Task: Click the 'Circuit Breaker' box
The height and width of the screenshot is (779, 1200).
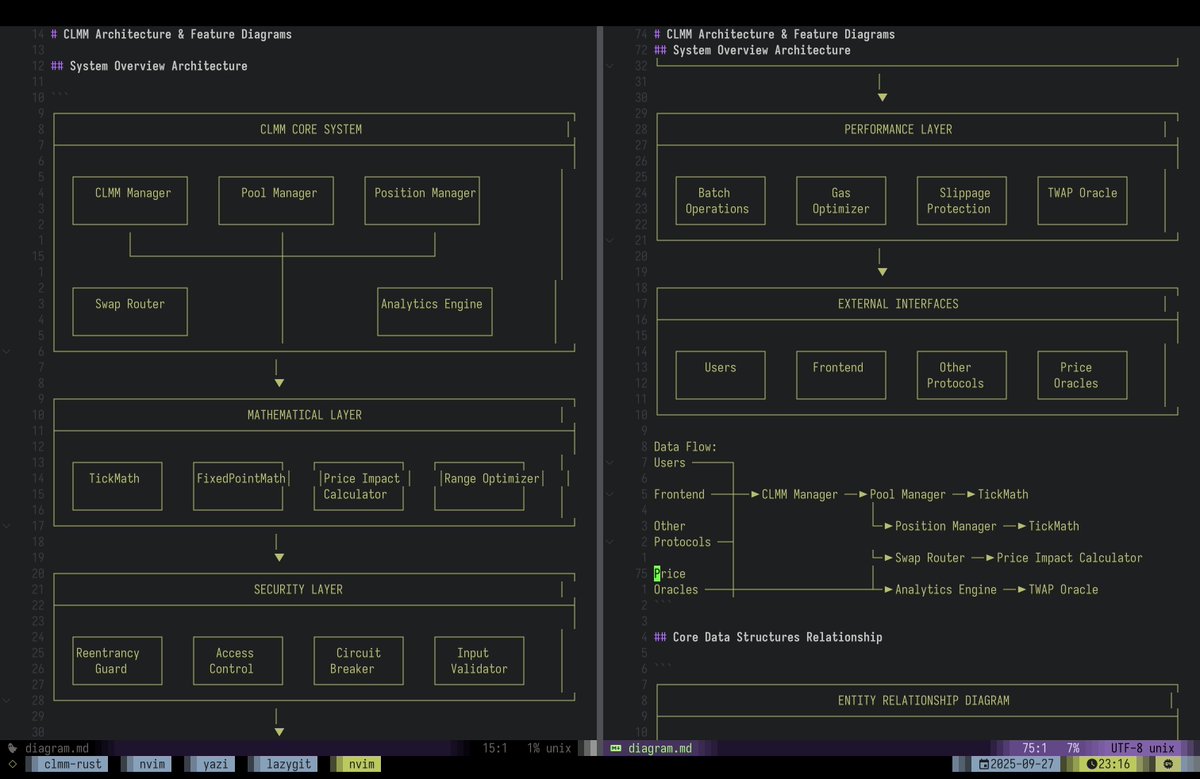Action: coord(359,660)
